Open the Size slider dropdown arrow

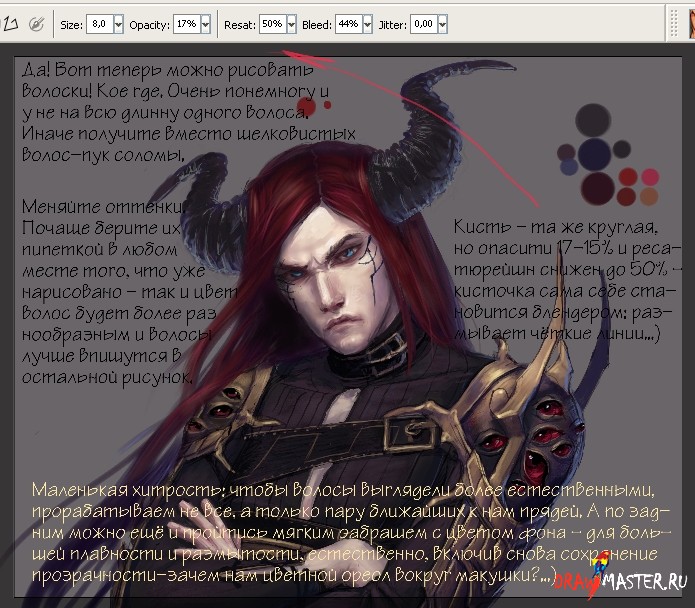click(x=118, y=24)
